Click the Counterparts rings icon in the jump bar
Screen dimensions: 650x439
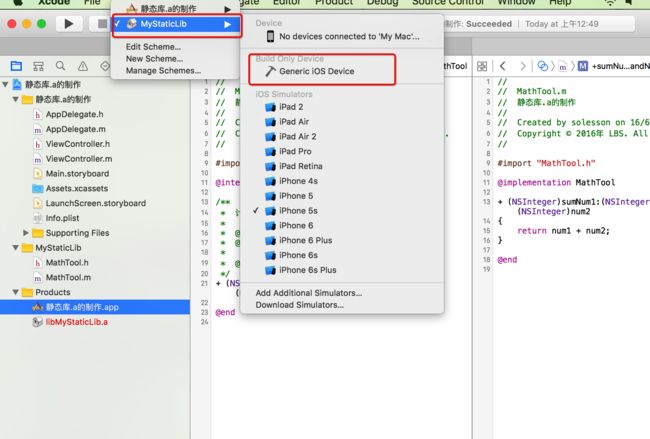coord(542,66)
